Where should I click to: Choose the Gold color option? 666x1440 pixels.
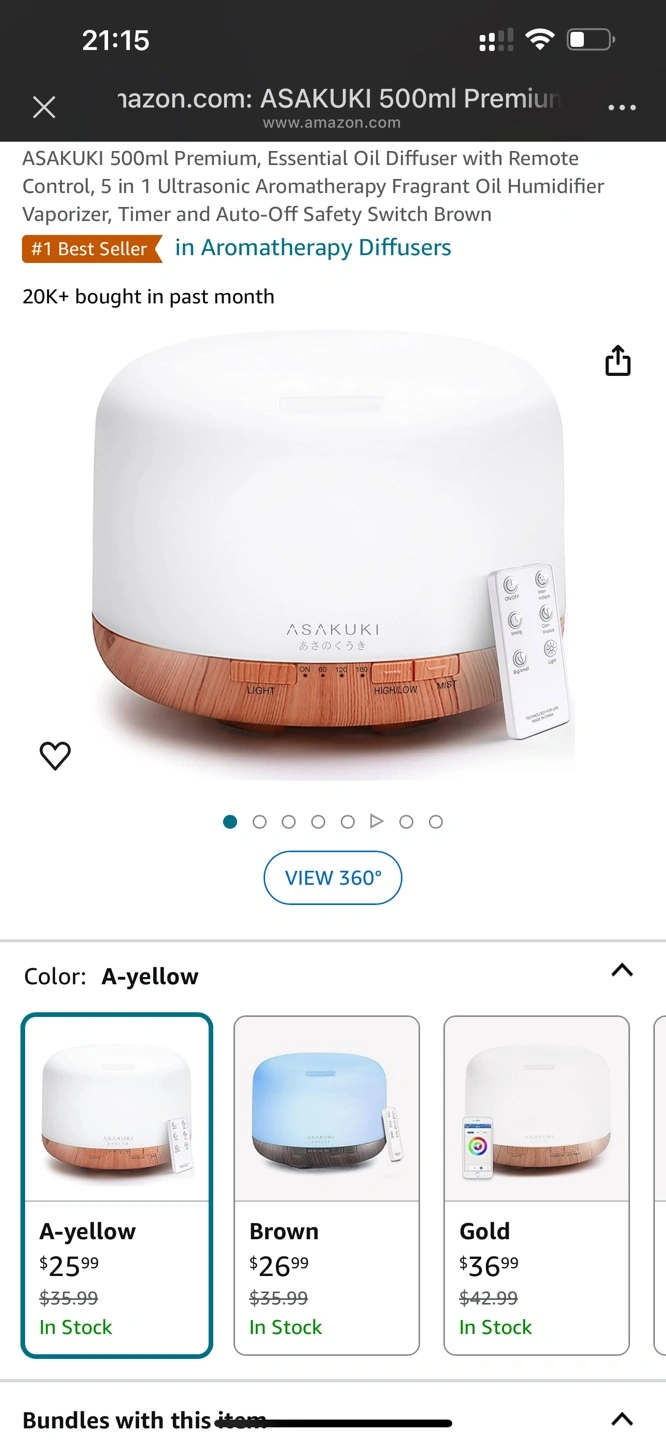click(536, 1185)
